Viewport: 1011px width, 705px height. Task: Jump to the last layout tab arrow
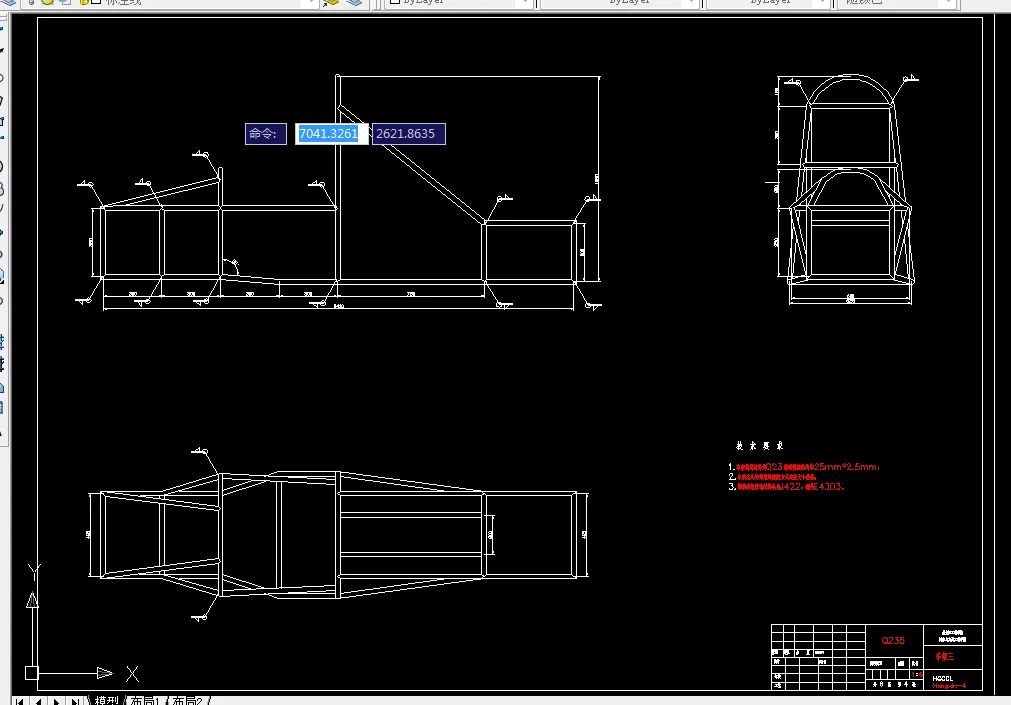point(75,701)
